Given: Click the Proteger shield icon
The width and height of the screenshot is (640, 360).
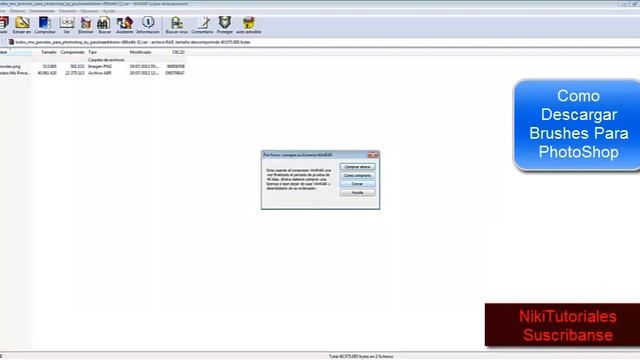Looking at the screenshot, I should (x=224, y=25).
